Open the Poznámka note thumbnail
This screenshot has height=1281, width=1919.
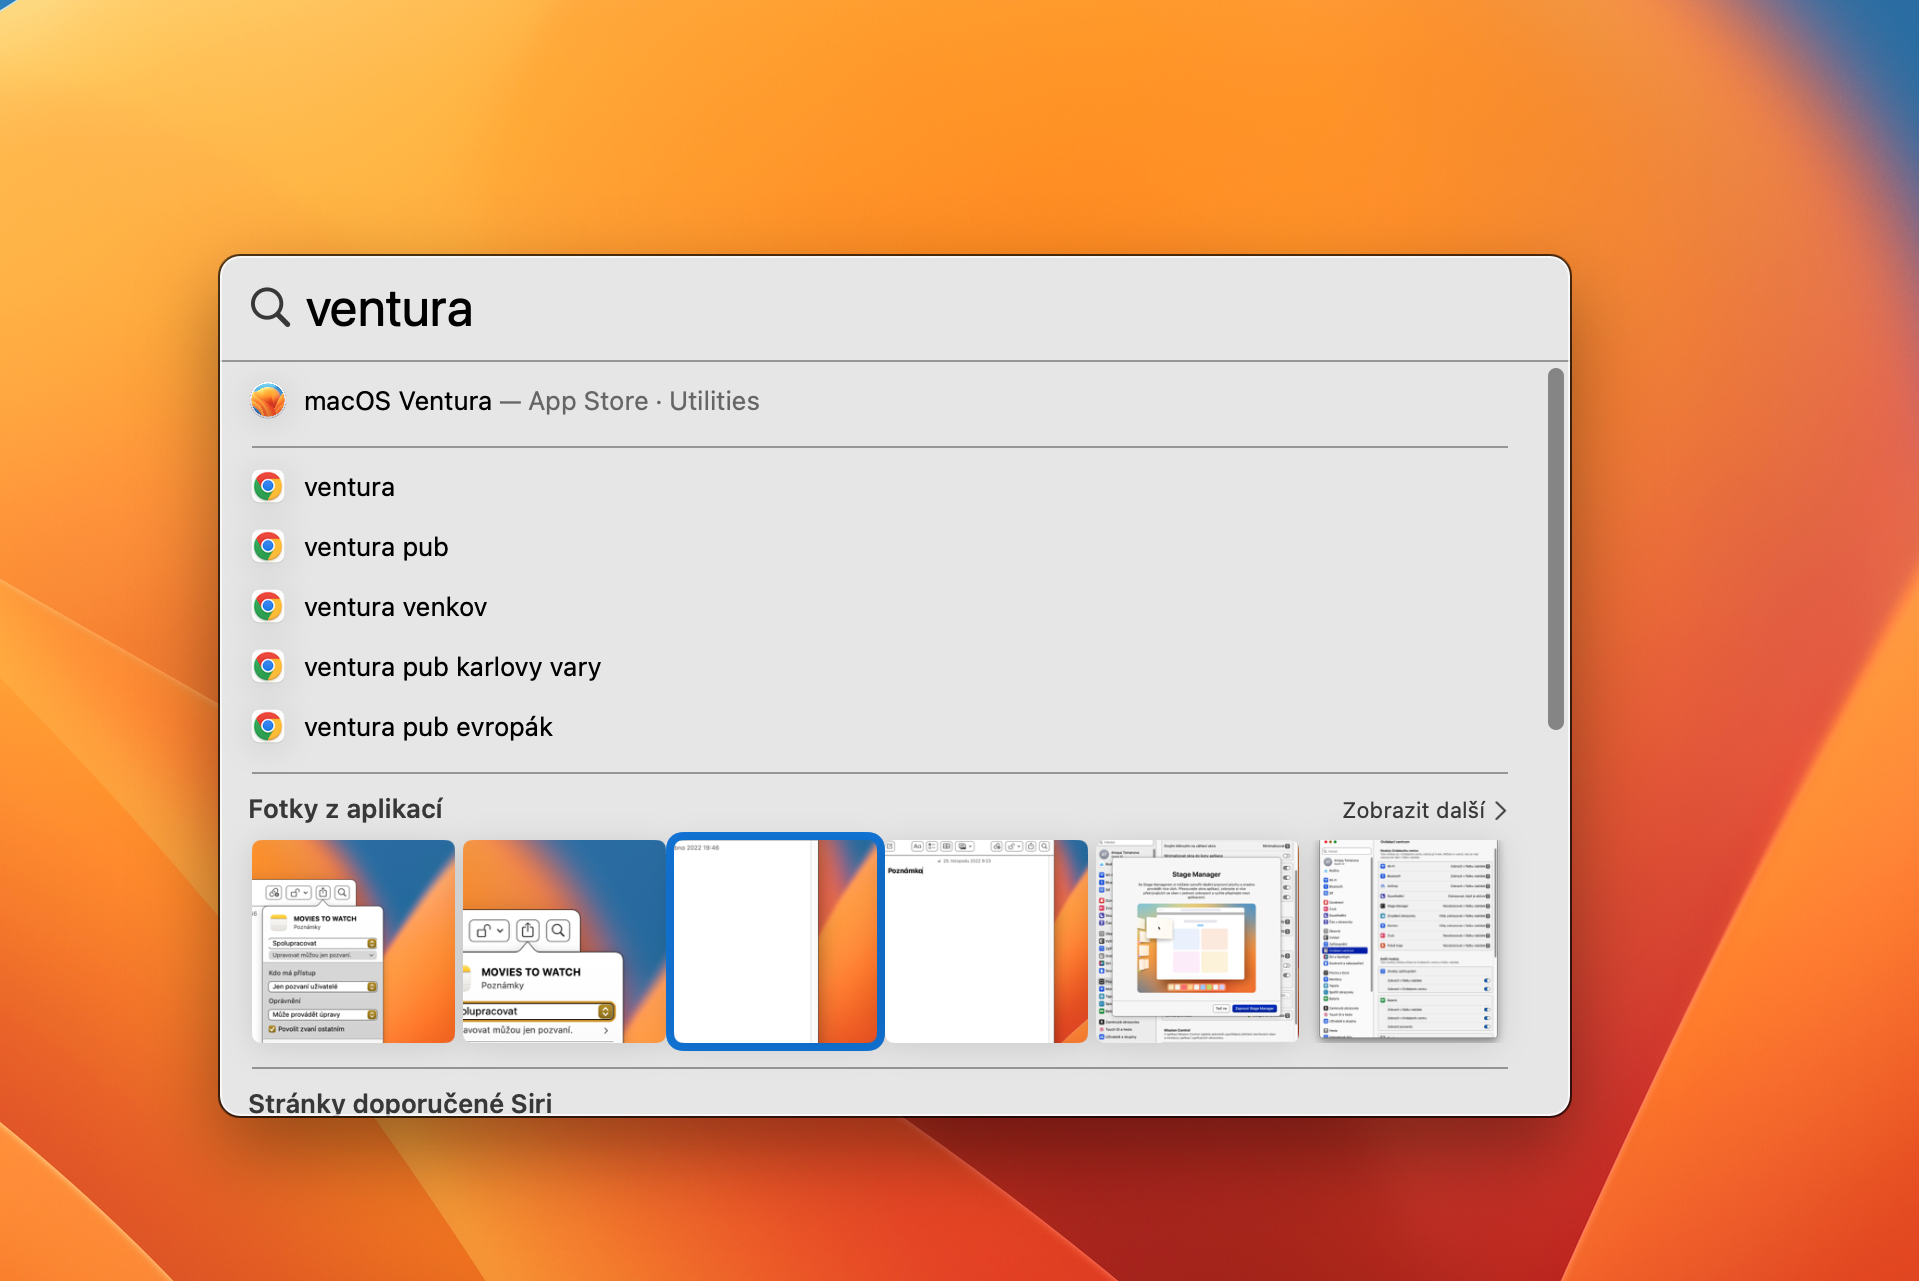pyautogui.click(x=986, y=941)
